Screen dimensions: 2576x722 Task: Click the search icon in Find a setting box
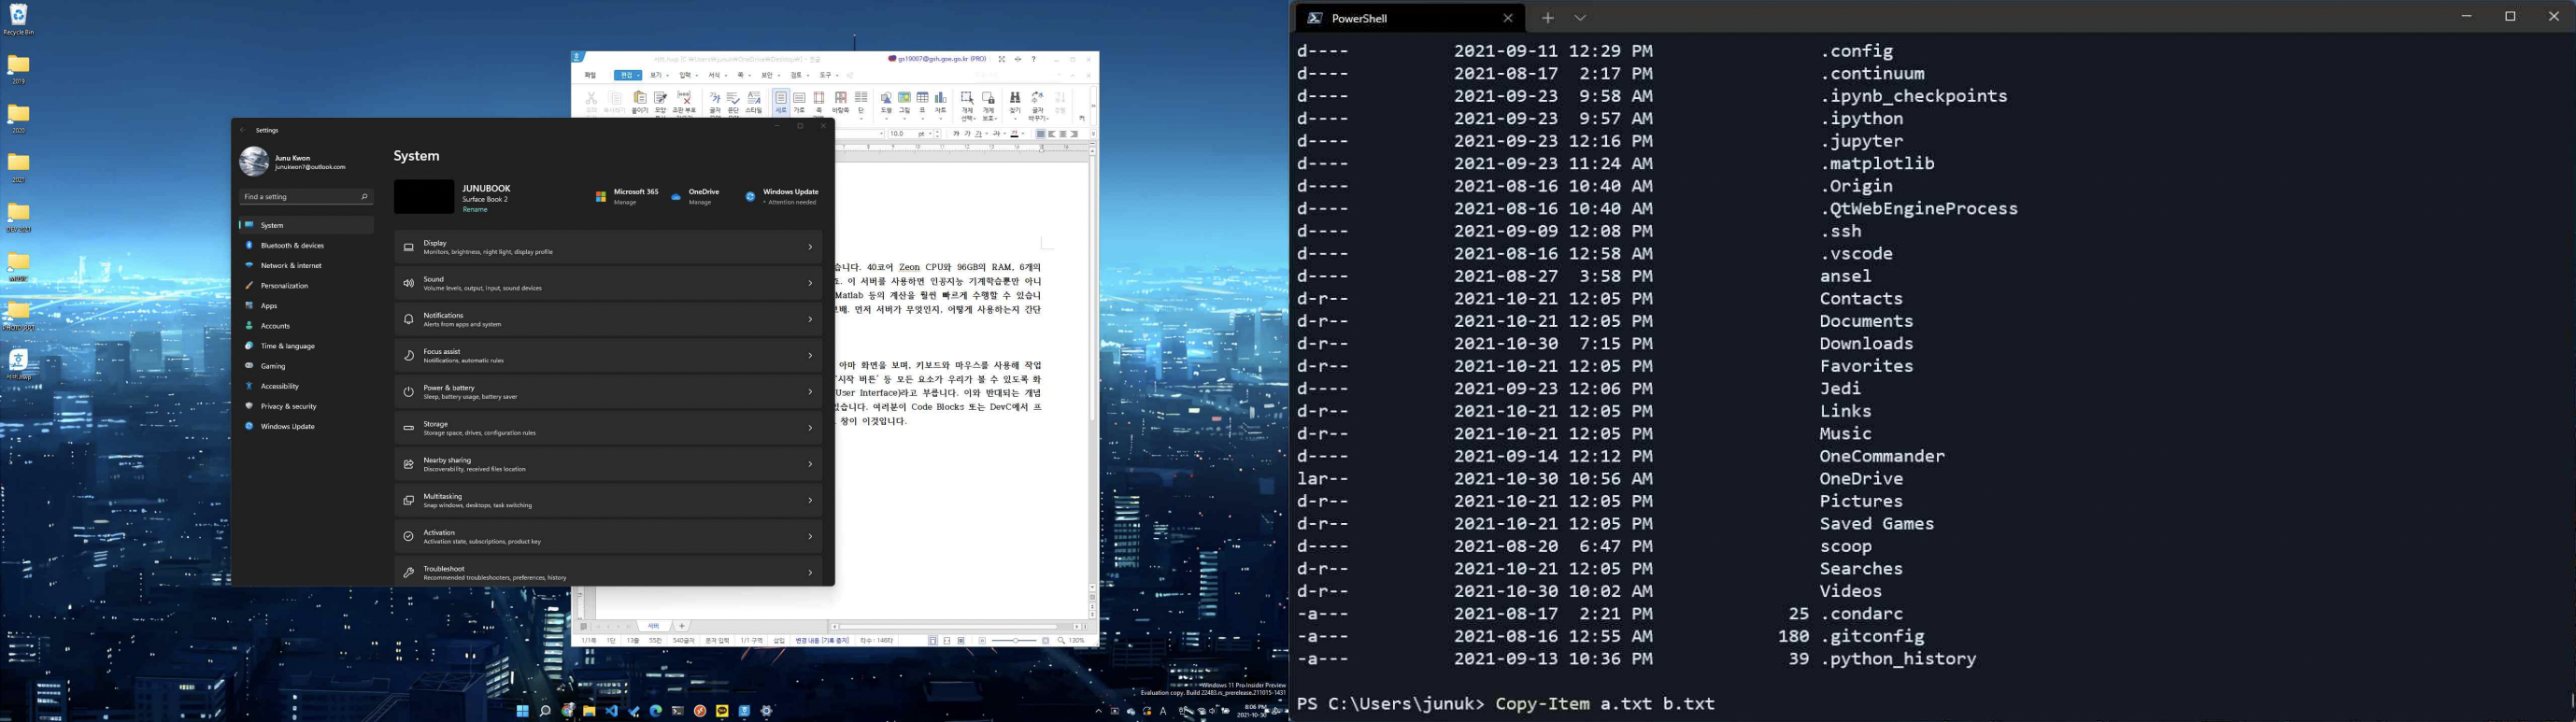pos(364,197)
